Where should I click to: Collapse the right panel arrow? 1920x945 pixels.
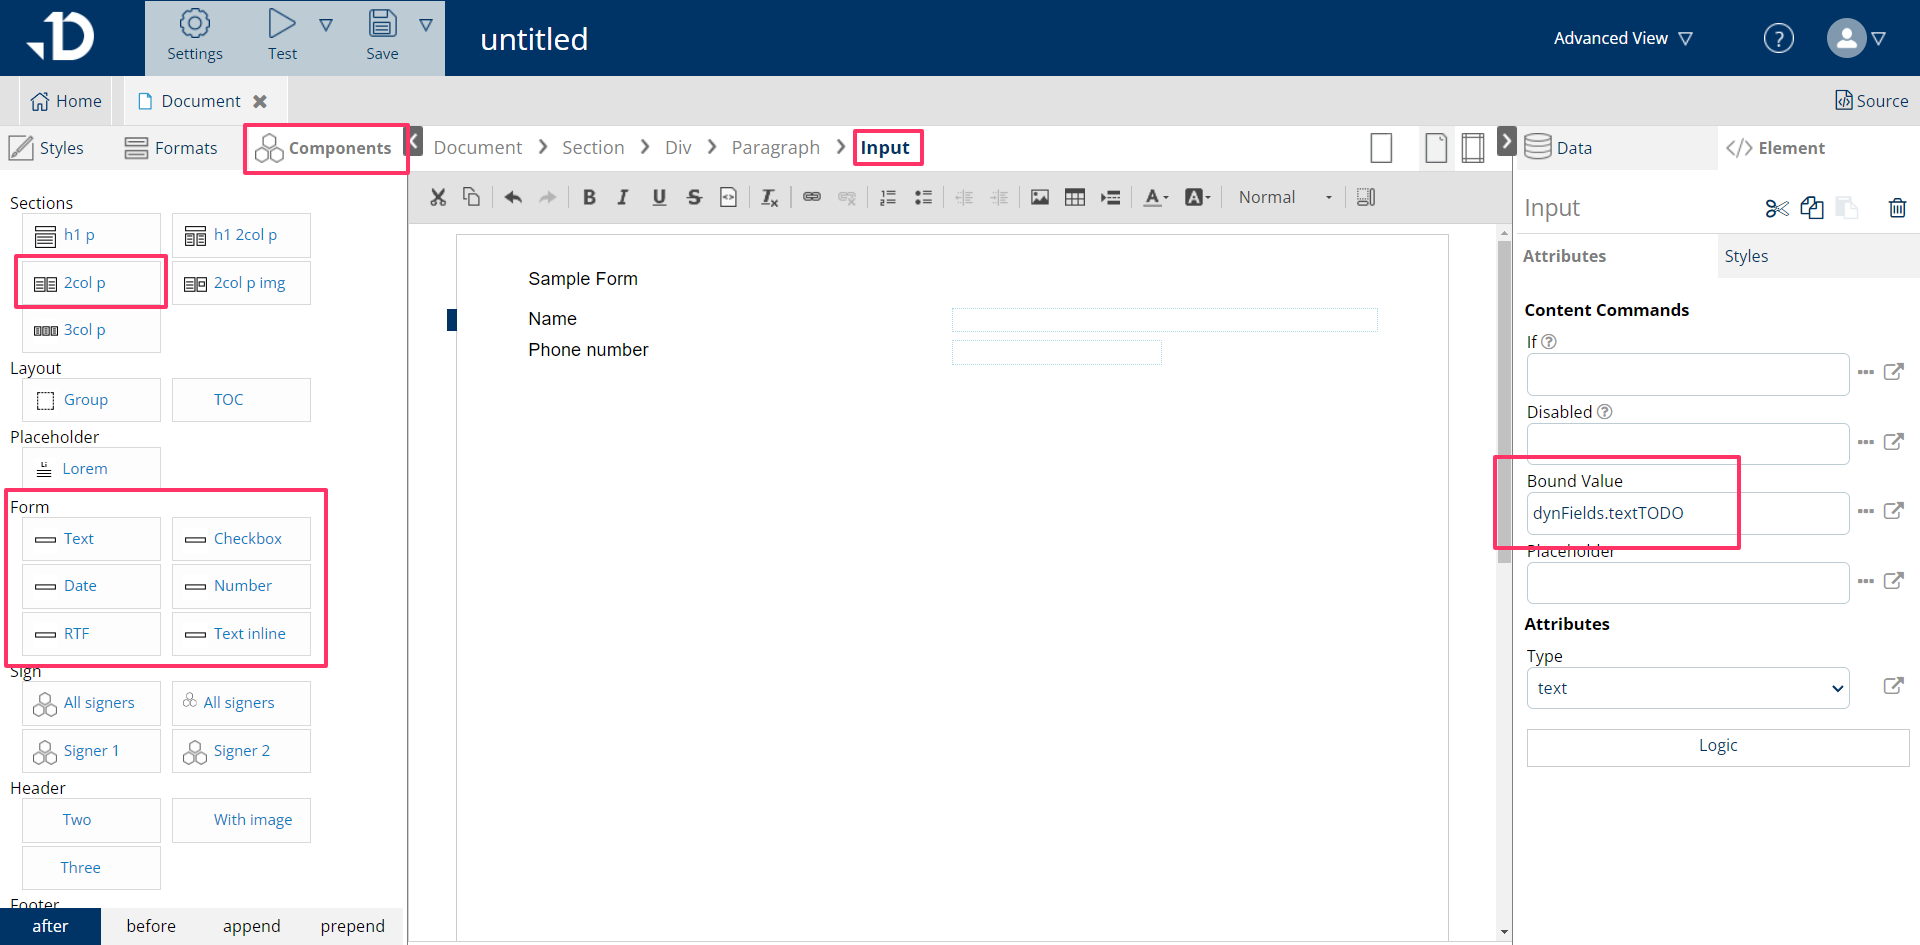point(1507,140)
